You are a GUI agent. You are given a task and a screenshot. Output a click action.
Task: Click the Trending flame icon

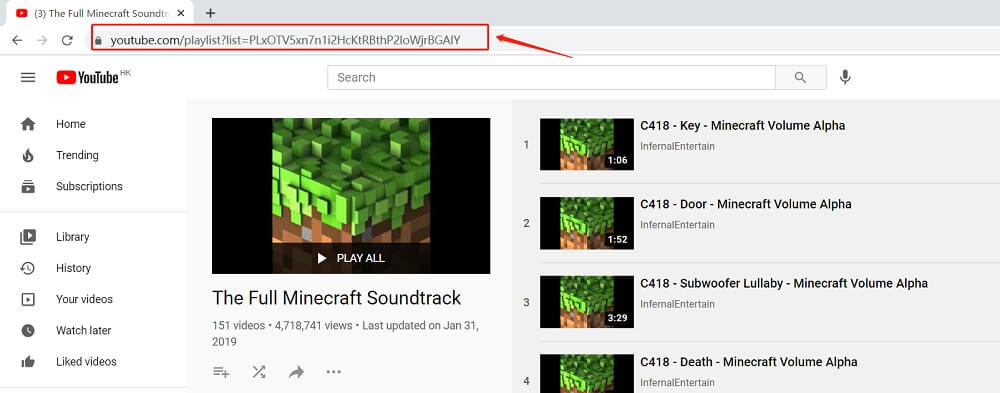point(28,155)
